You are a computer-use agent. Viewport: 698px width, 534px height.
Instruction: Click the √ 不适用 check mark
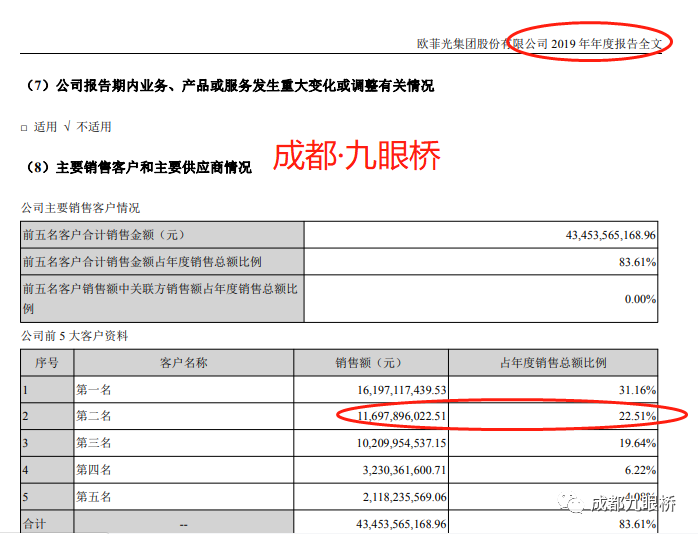click(67, 127)
